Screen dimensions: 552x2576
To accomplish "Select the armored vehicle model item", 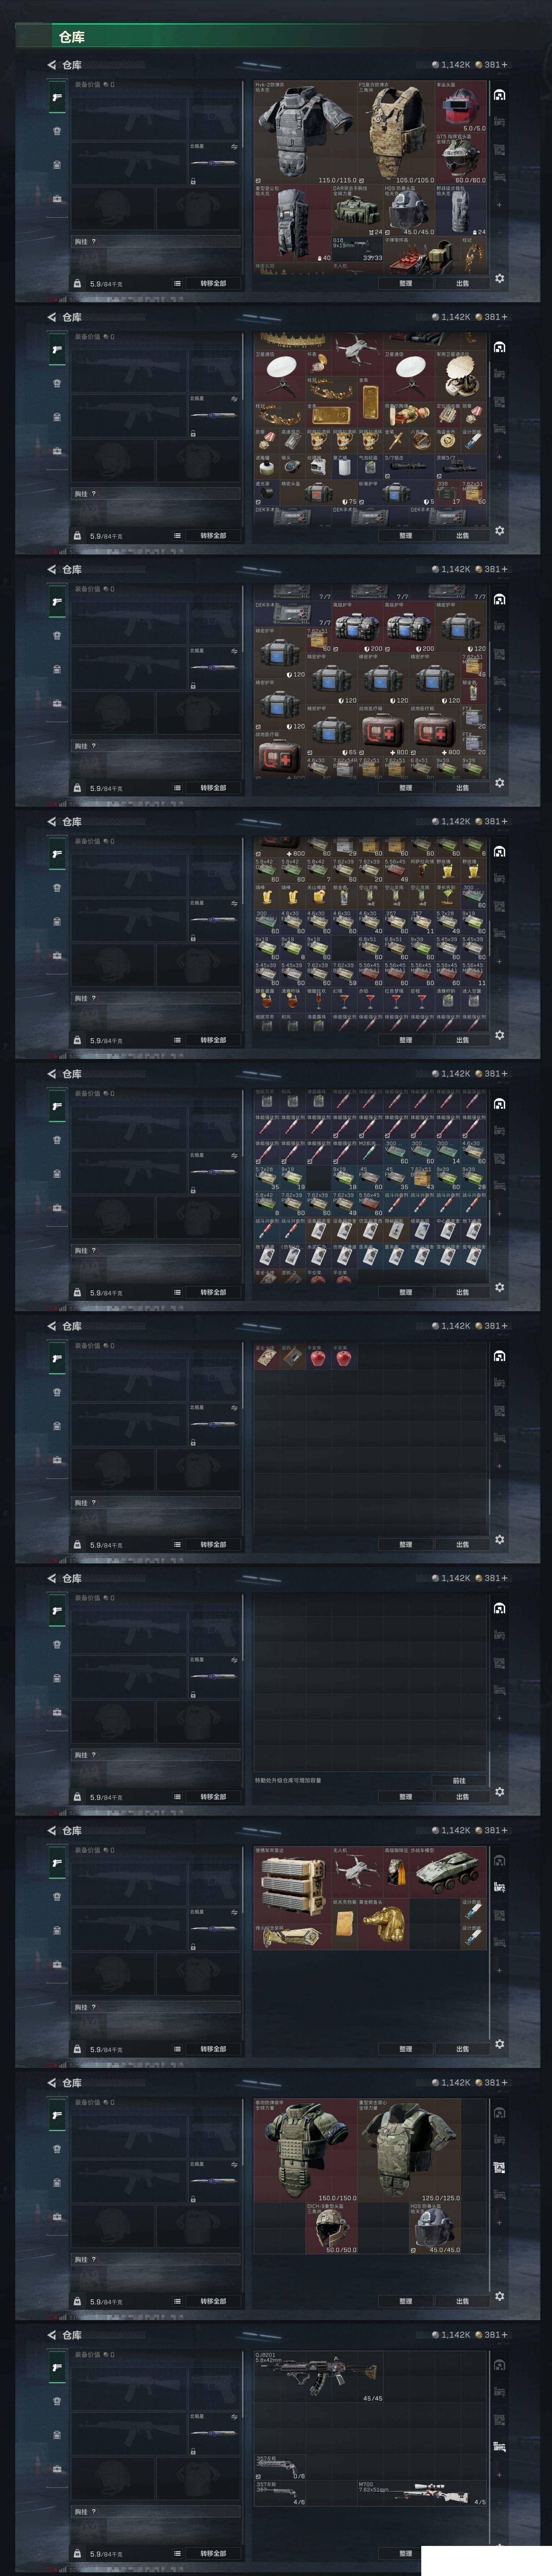I will (x=449, y=1872).
